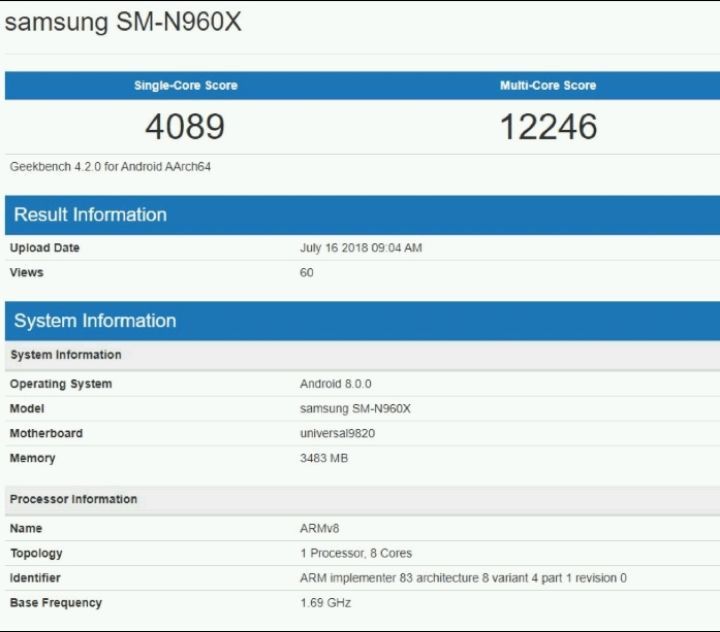Click the Base Frequency label
Image resolution: width=720 pixels, height=632 pixels.
coord(56,603)
